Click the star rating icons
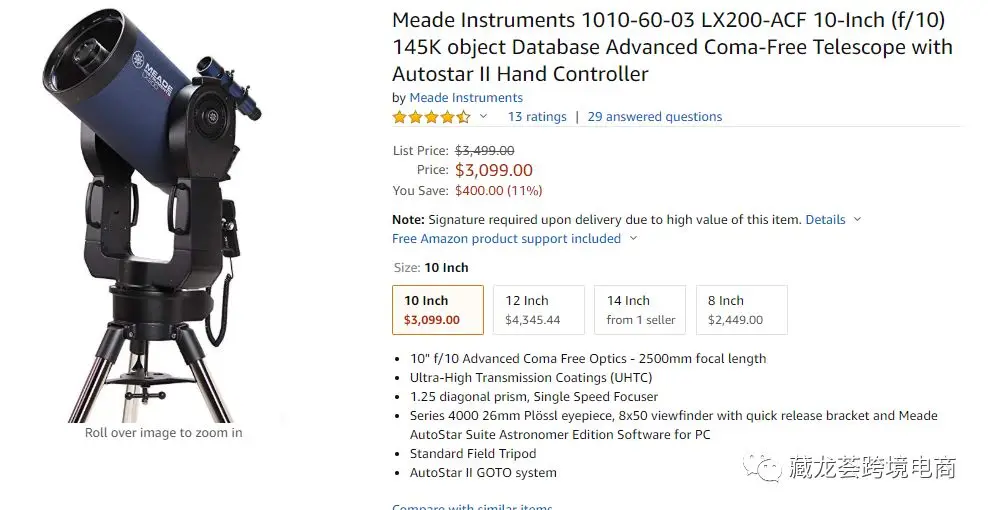The height and width of the screenshot is (510, 988). tap(431, 117)
